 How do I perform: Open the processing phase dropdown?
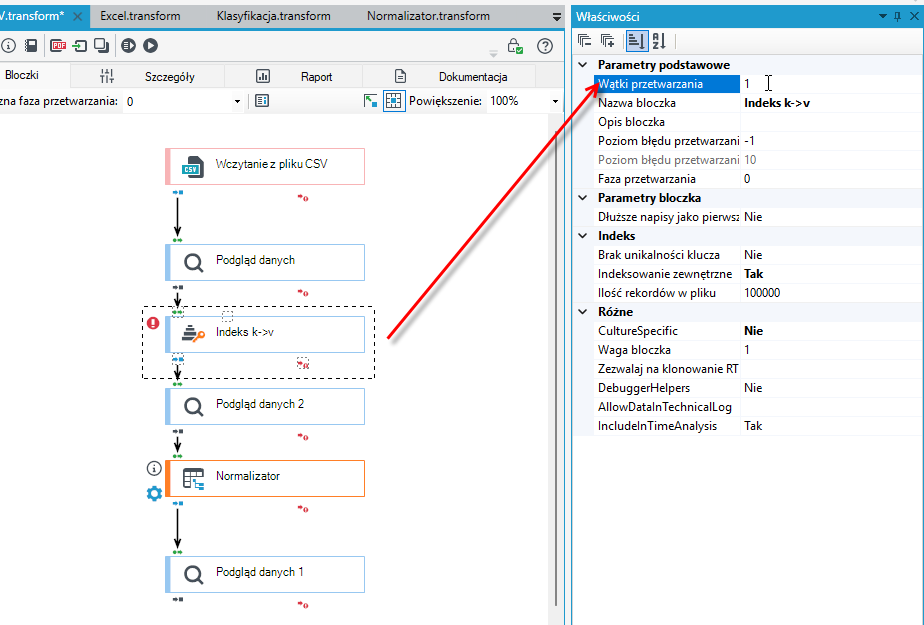coord(237,102)
